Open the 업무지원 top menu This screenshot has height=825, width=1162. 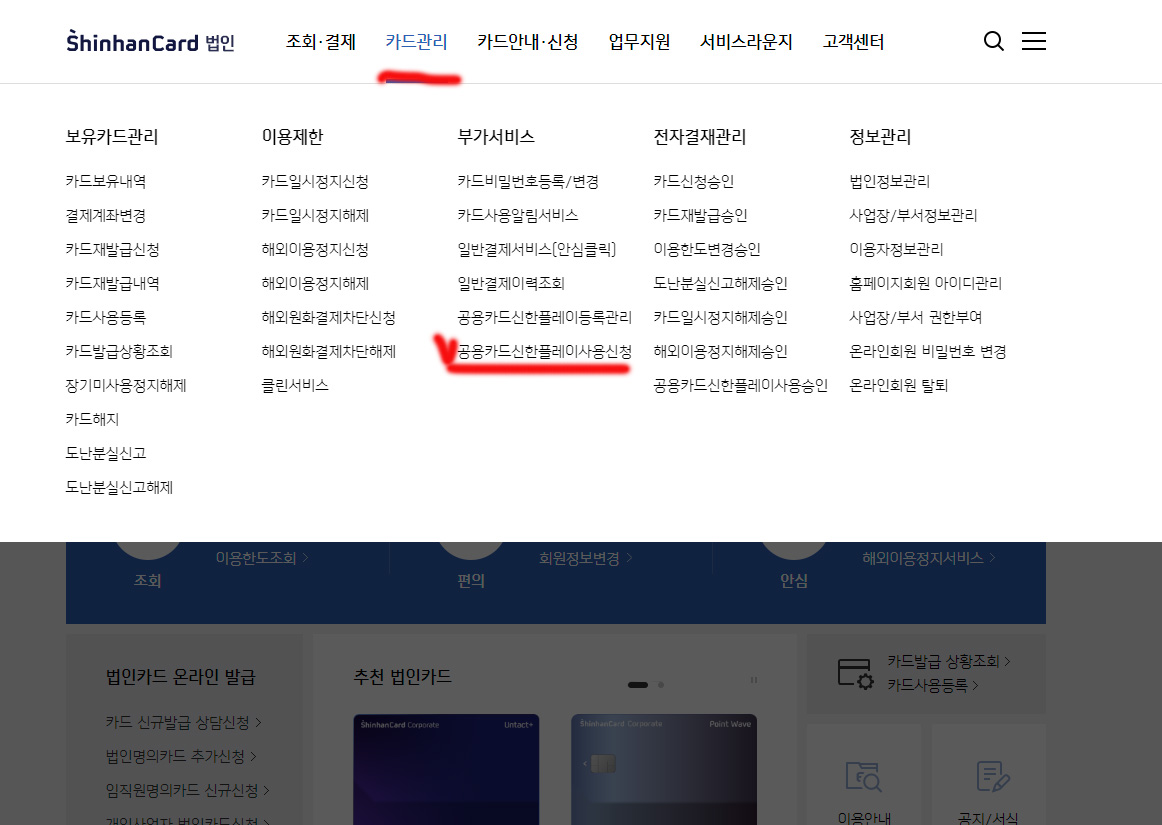click(640, 42)
